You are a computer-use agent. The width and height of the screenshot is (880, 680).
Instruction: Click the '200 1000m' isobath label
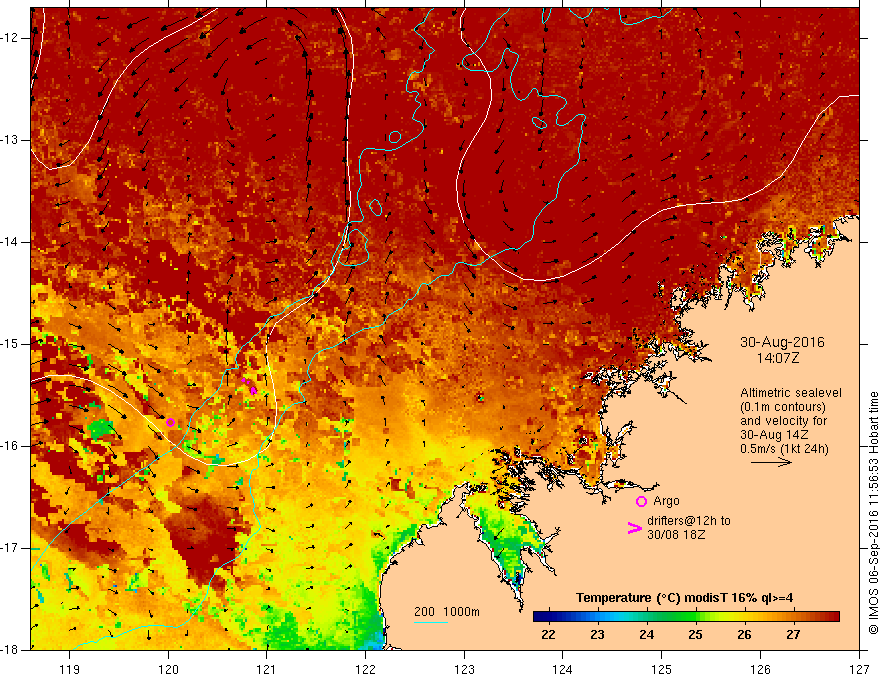tap(447, 612)
